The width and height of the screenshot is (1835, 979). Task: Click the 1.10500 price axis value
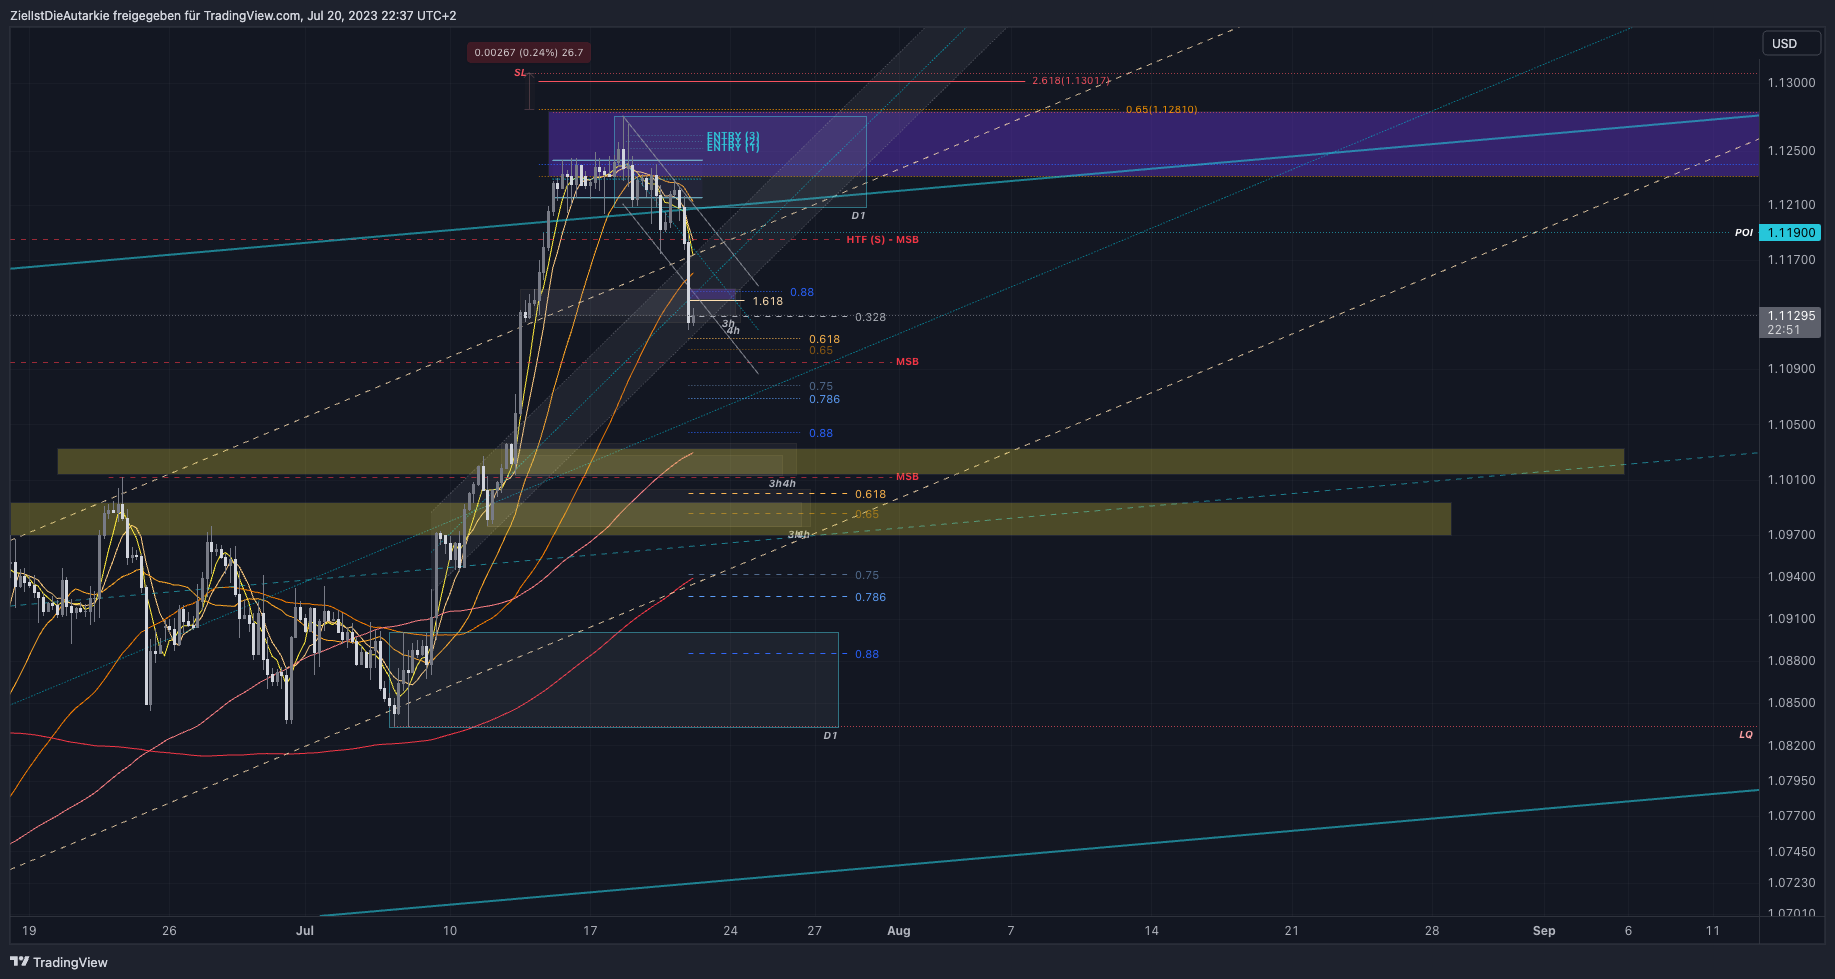(1791, 425)
